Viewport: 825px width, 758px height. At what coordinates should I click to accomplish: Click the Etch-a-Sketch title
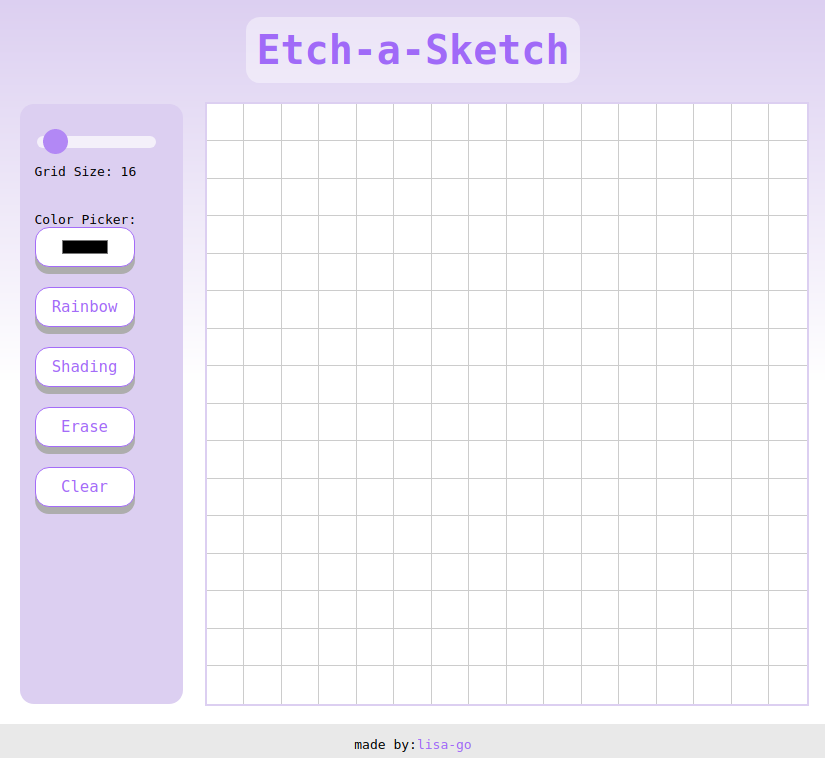point(412,49)
